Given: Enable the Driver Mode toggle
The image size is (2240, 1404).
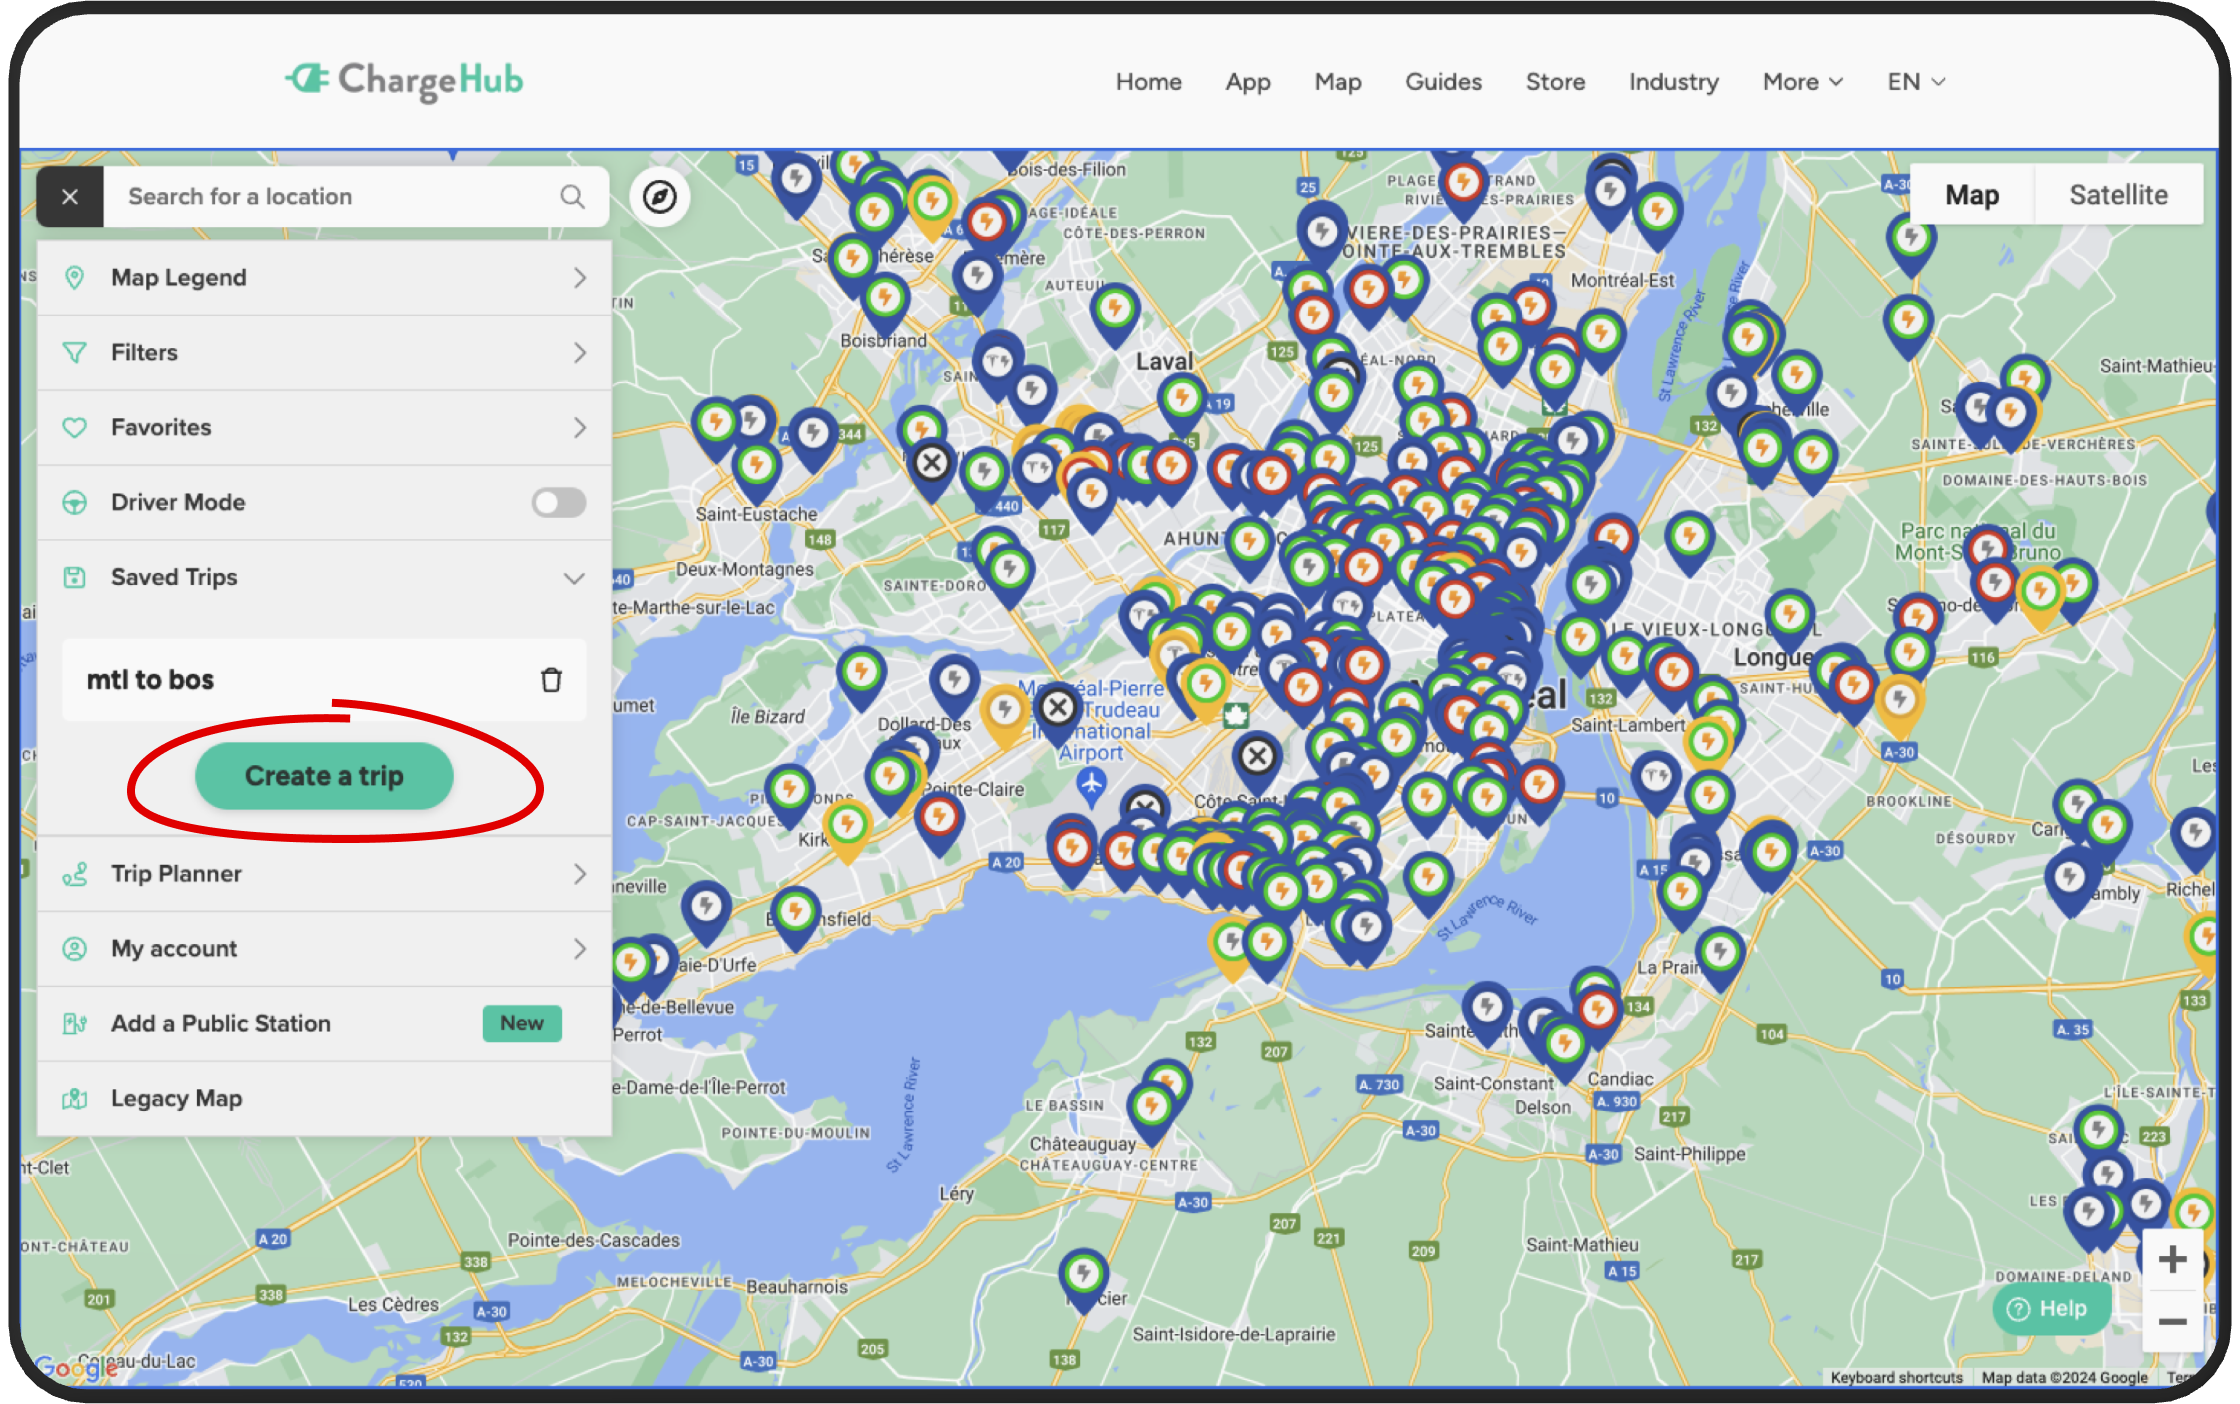Looking at the screenshot, I should [x=558, y=503].
